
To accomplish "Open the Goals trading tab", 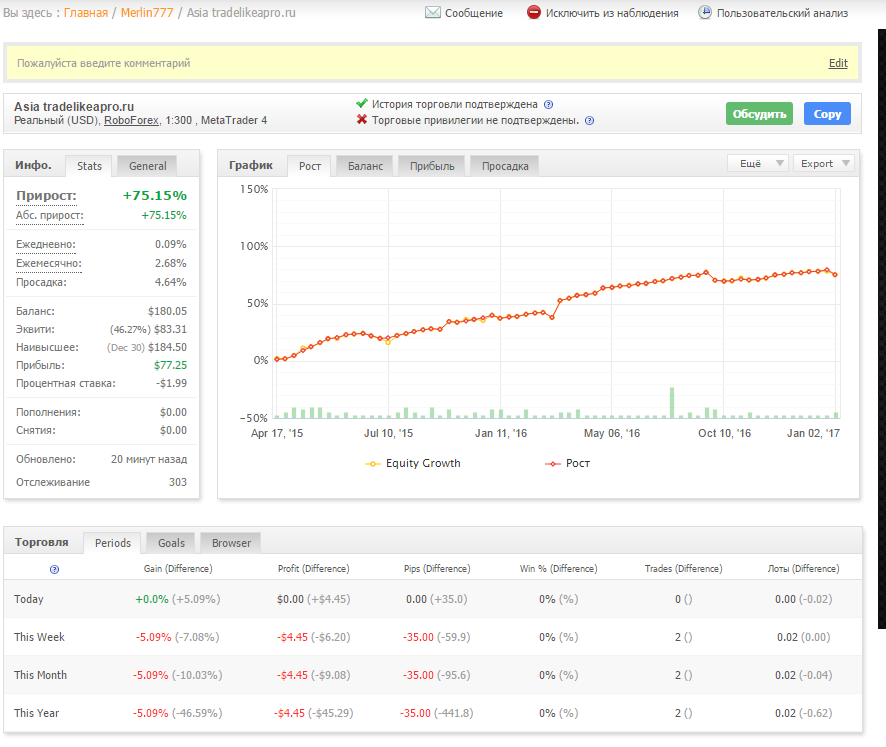I will point(171,543).
